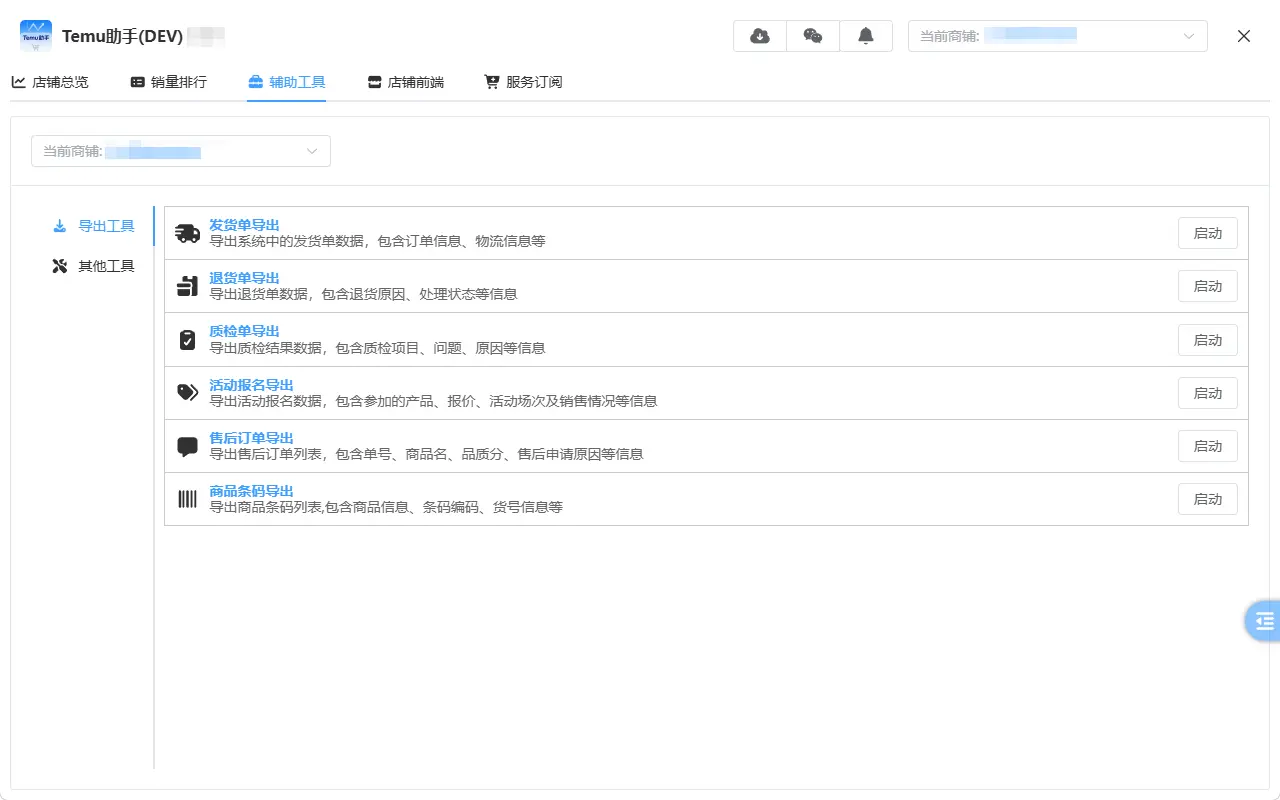Click the truck icon beside 发货单导出
The height and width of the screenshot is (800, 1280).
(186, 232)
